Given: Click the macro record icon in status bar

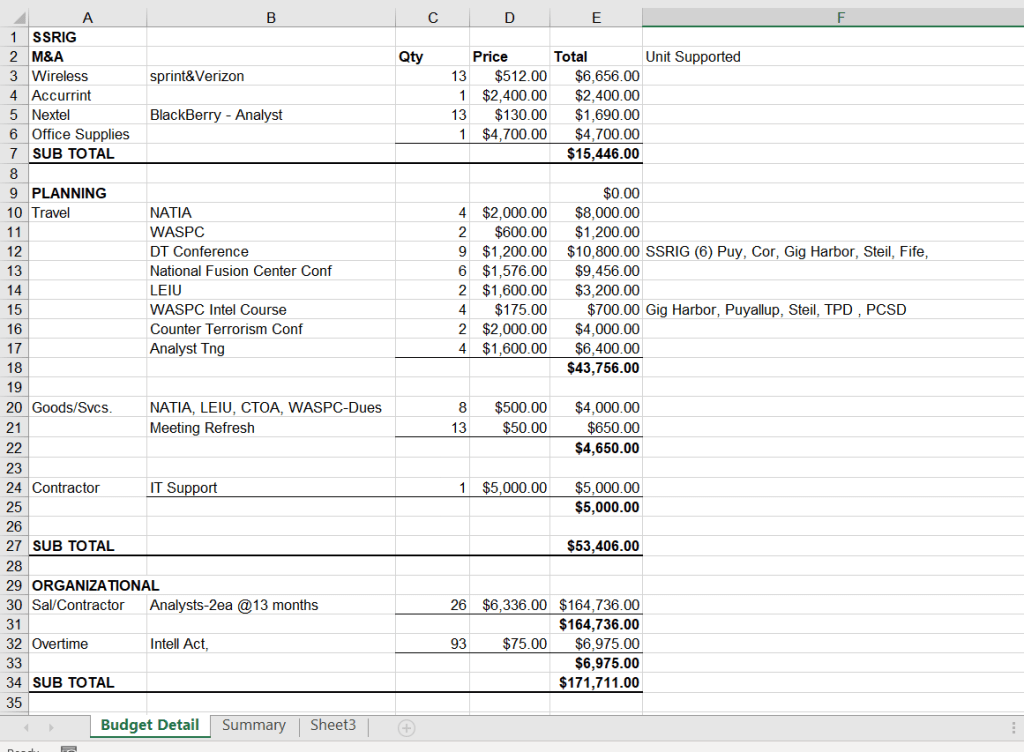Looking at the screenshot, I should (69, 748).
